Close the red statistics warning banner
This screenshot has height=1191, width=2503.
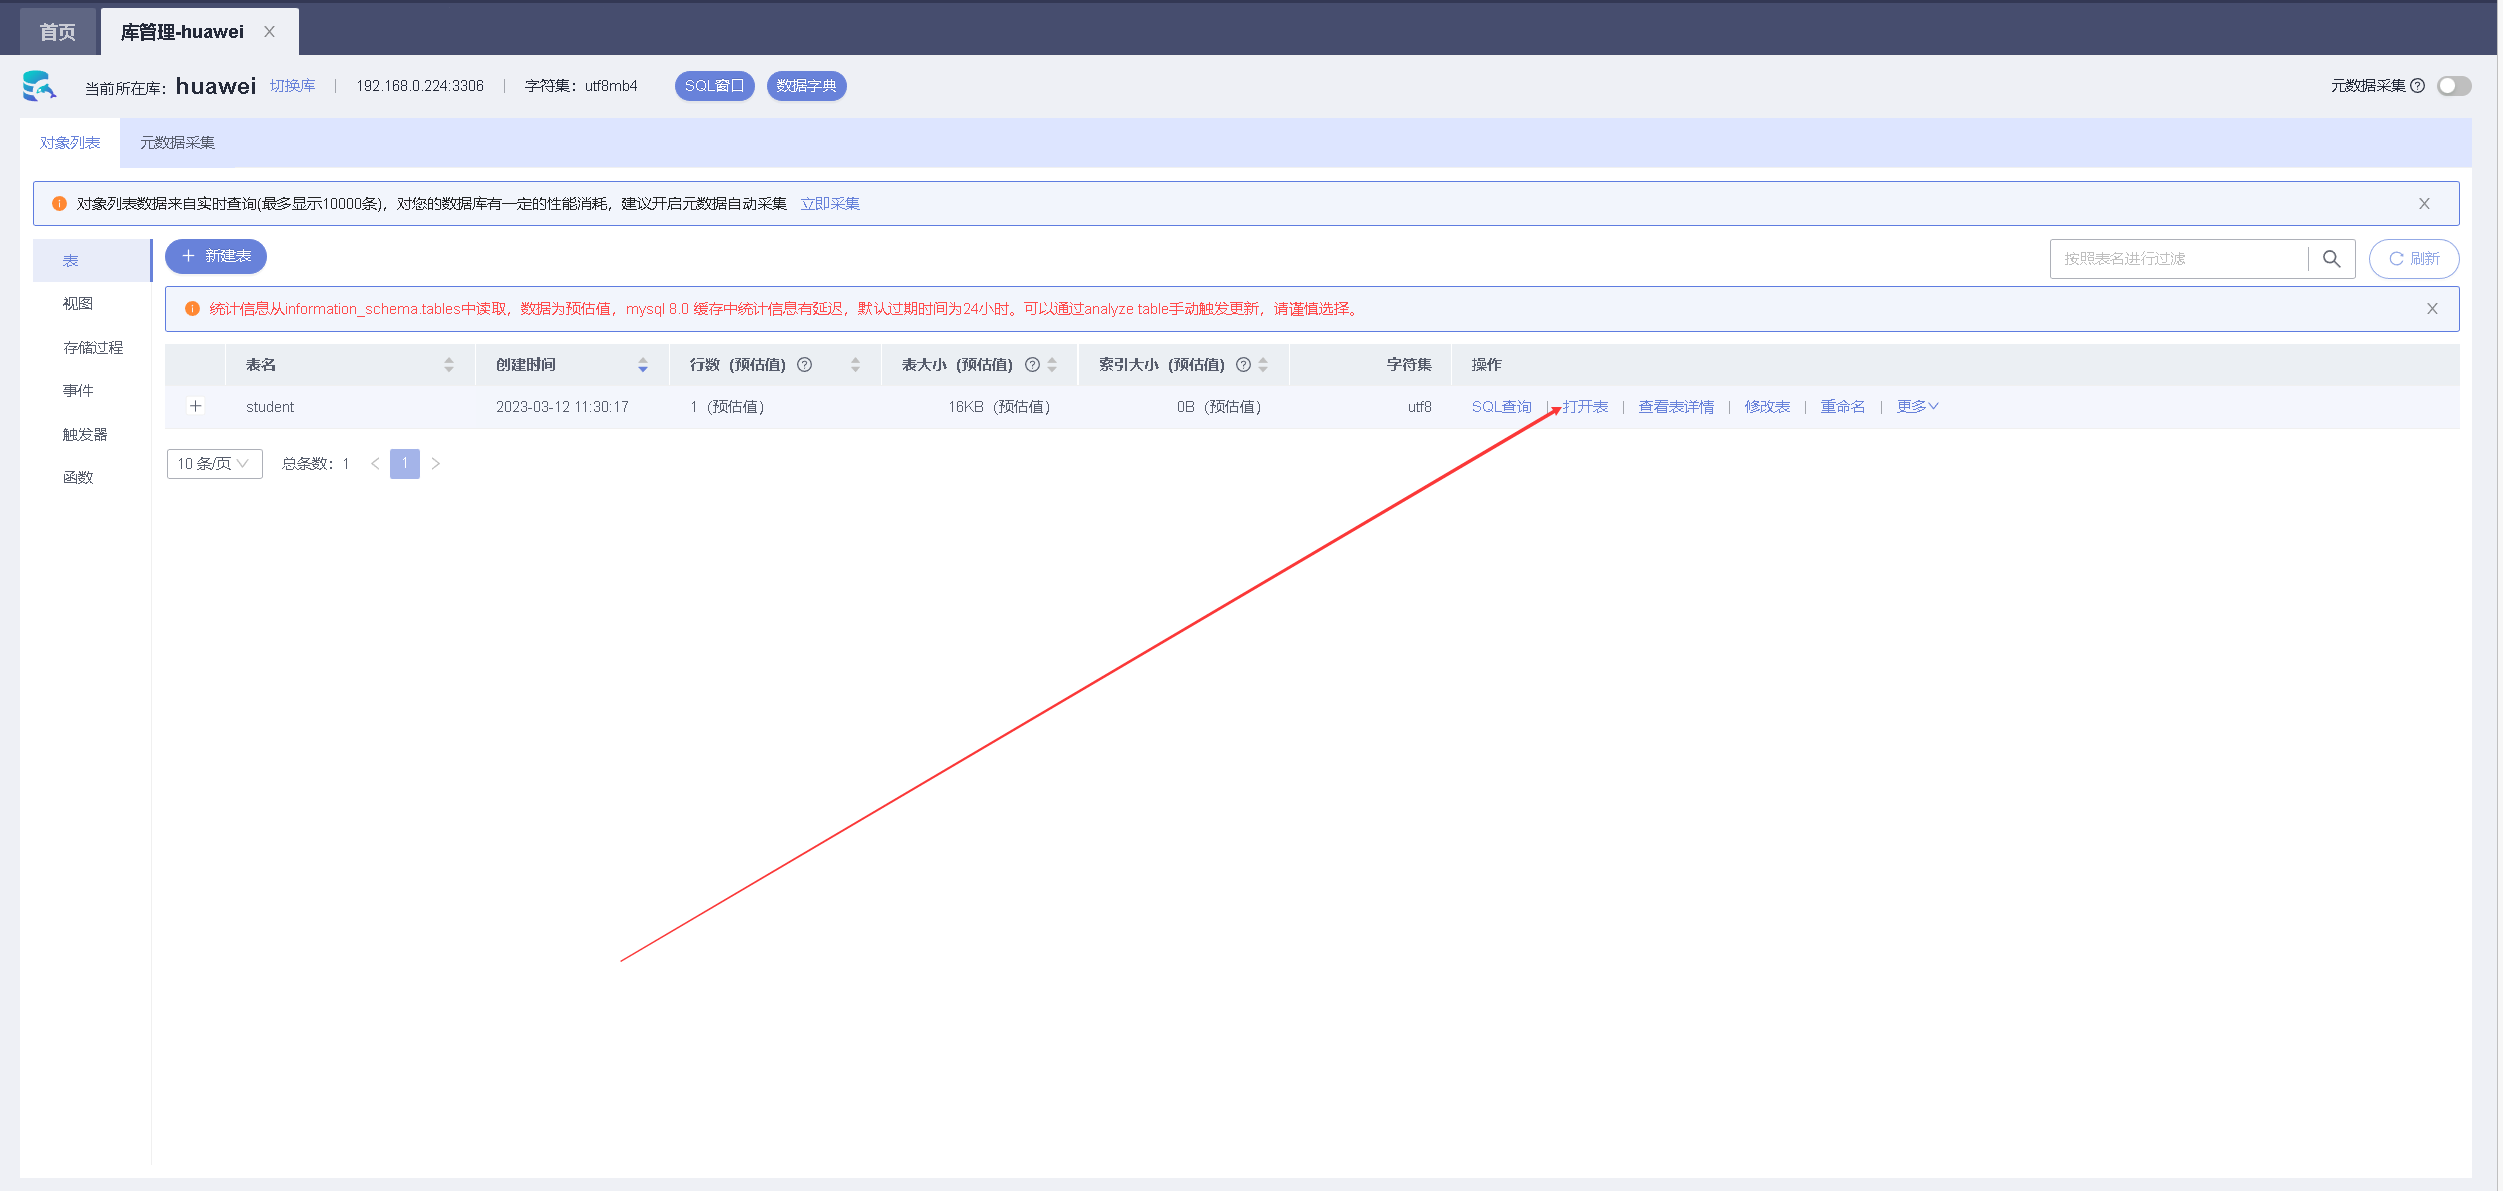pos(2432,309)
